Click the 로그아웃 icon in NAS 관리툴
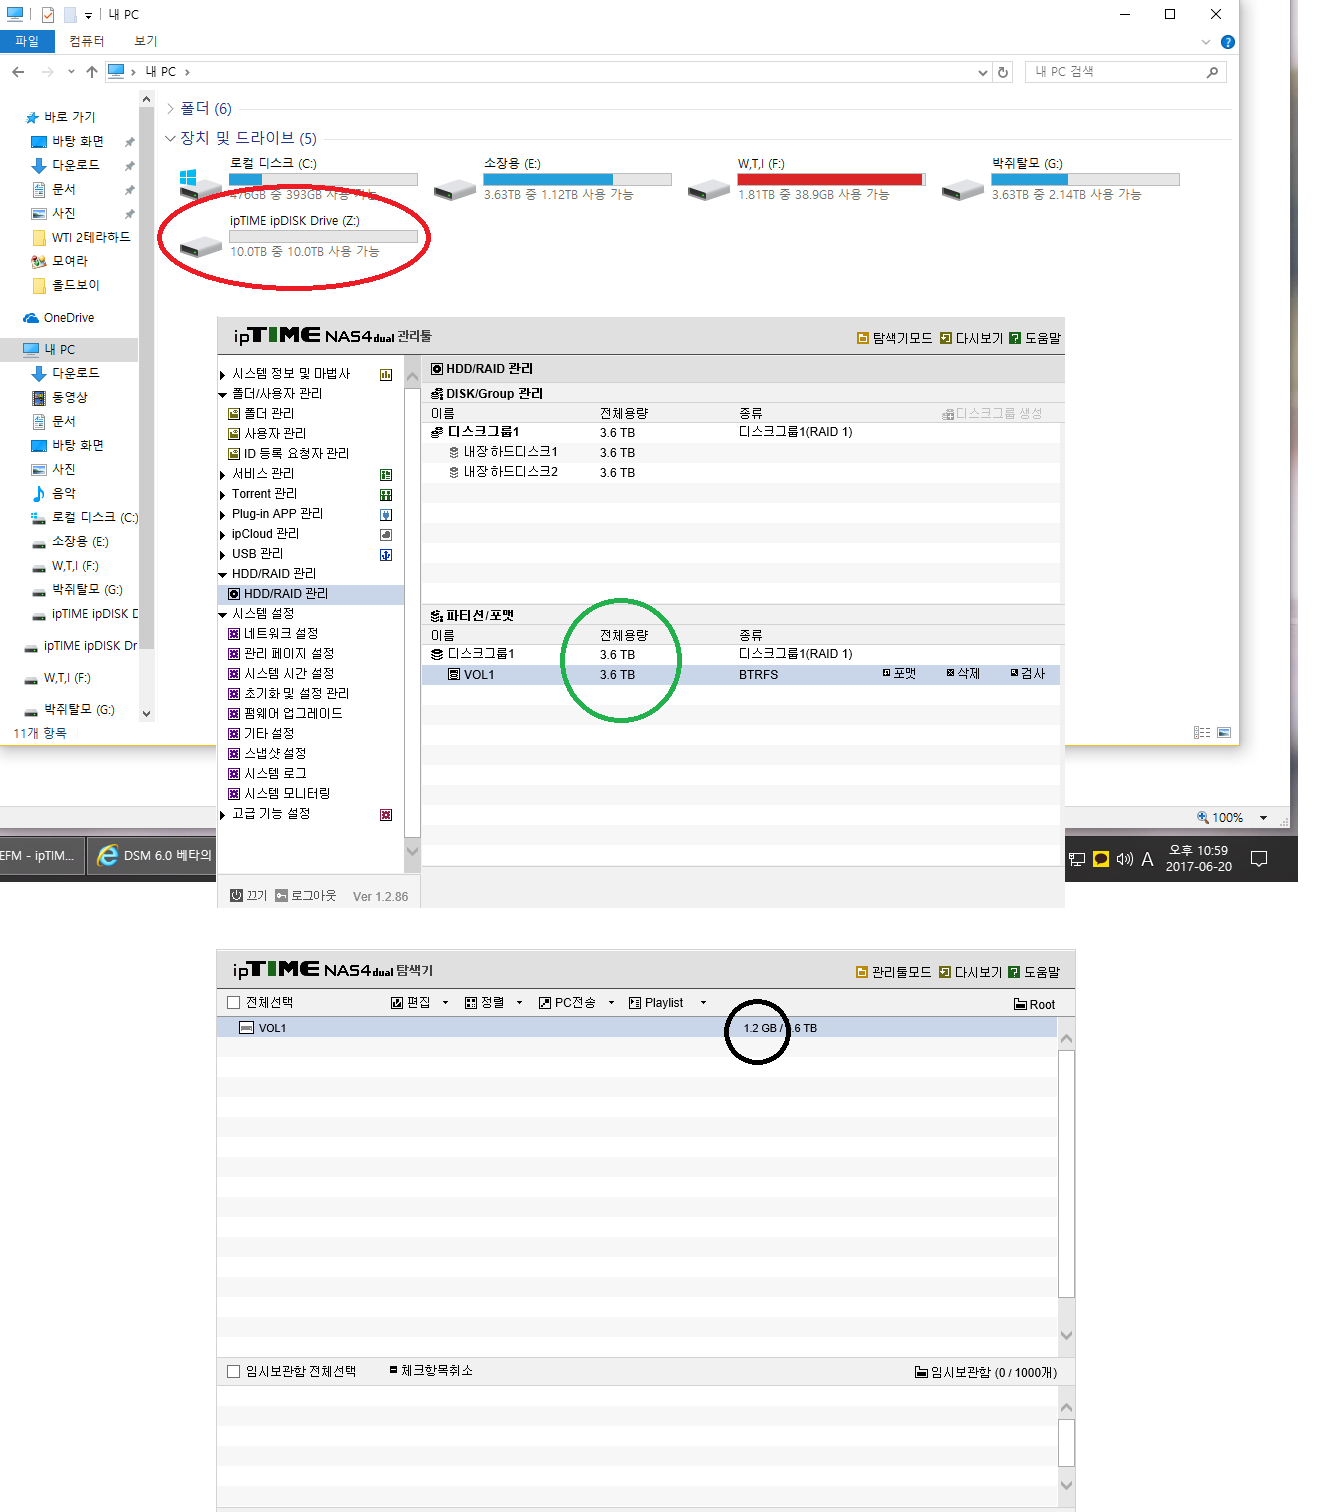 pos(281,896)
